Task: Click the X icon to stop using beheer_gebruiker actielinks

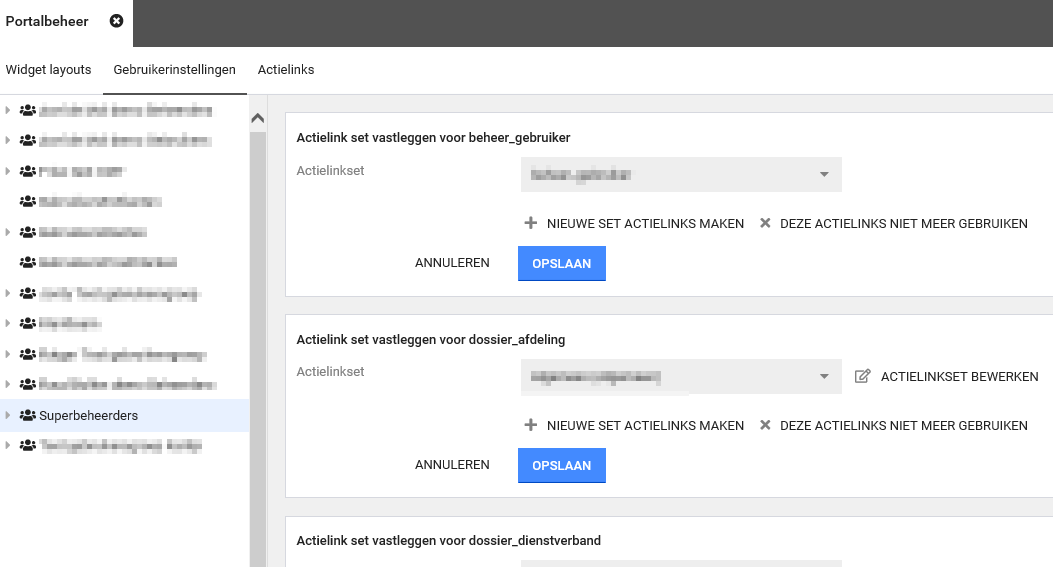Action: tap(765, 224)
